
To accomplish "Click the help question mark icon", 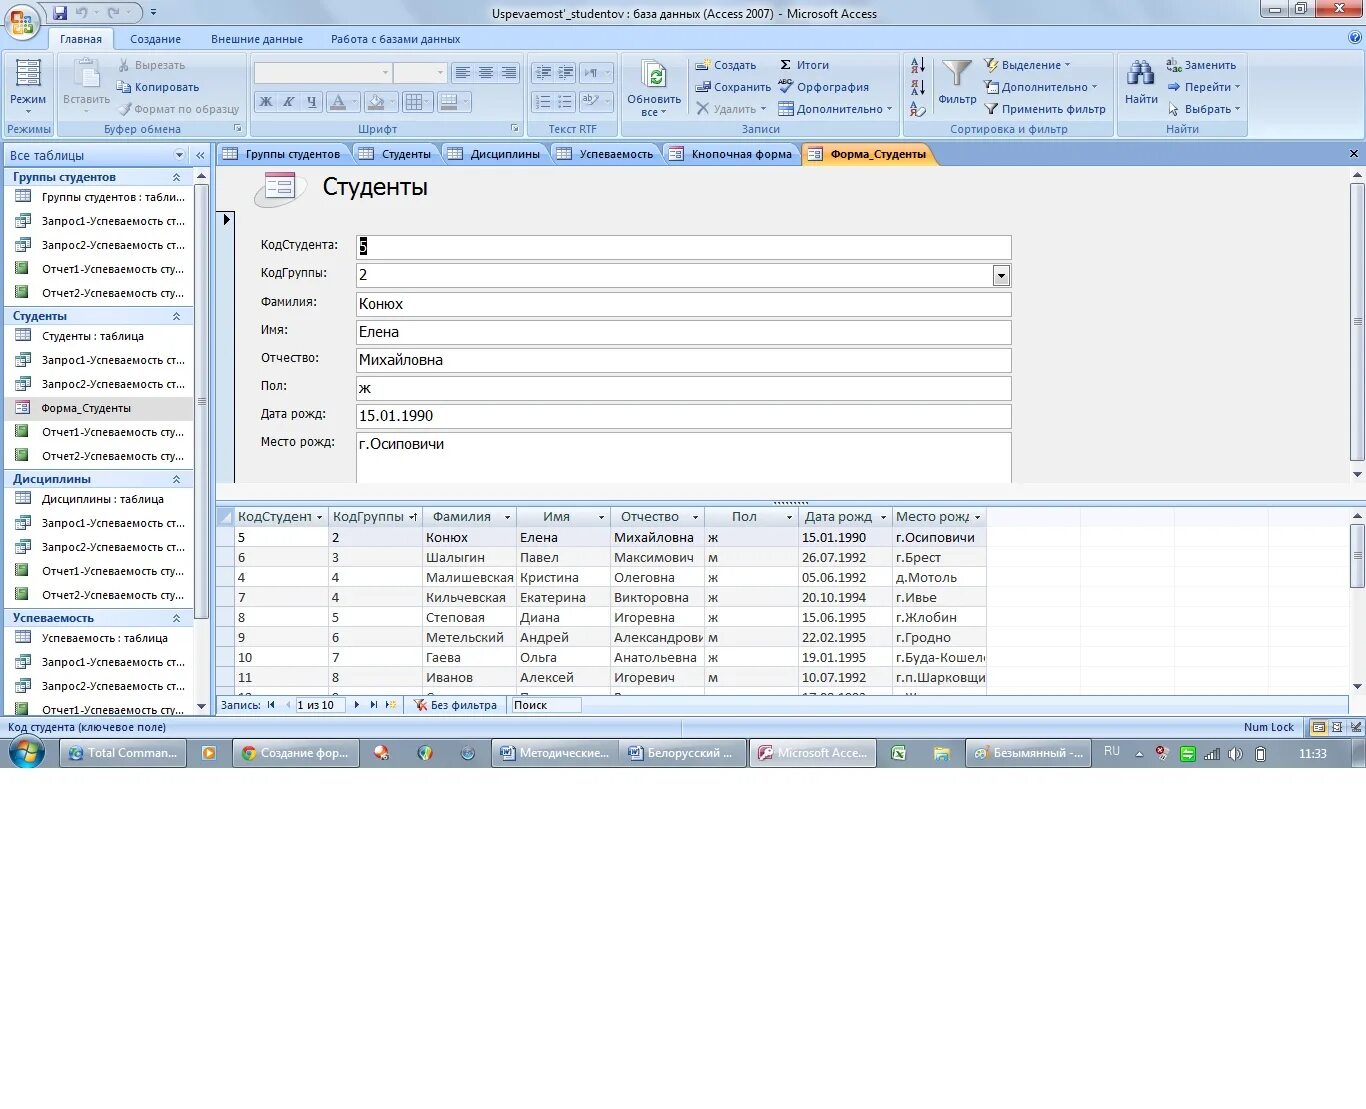I will pyautogui.click(x=1355, y=38).
